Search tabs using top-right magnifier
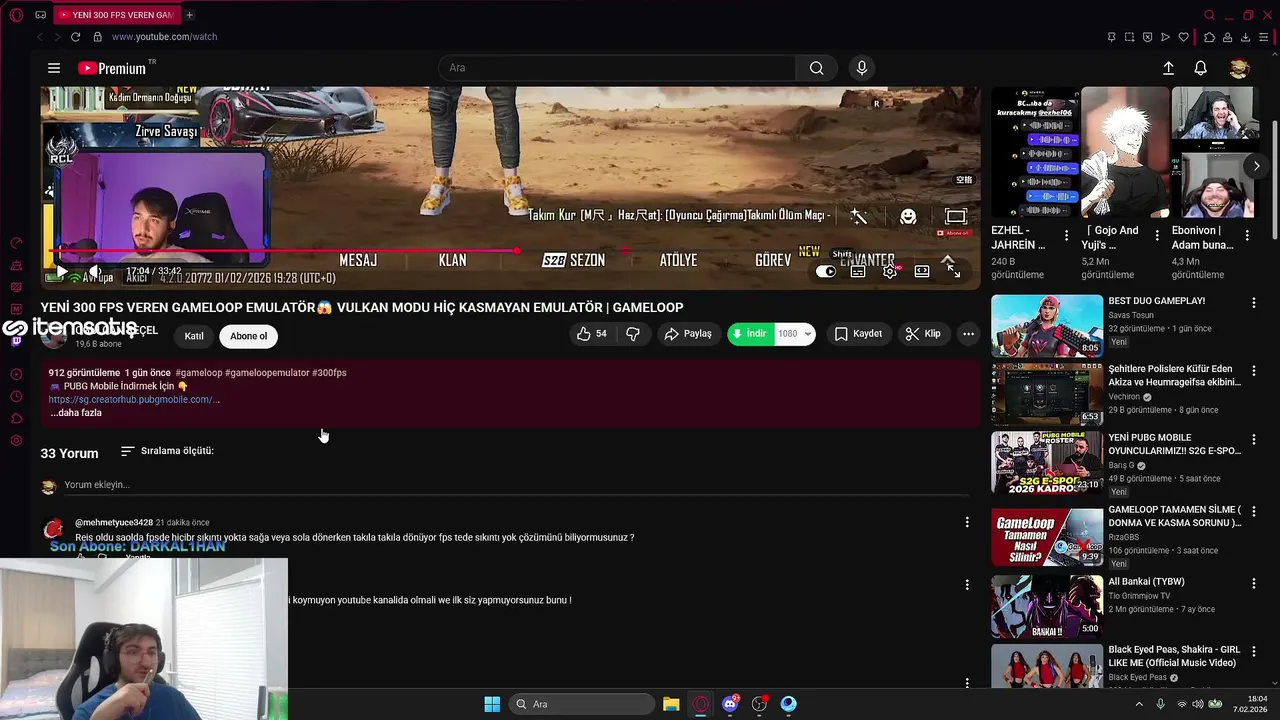This screenshot has height=720, width=1280. pos(1209,15)
